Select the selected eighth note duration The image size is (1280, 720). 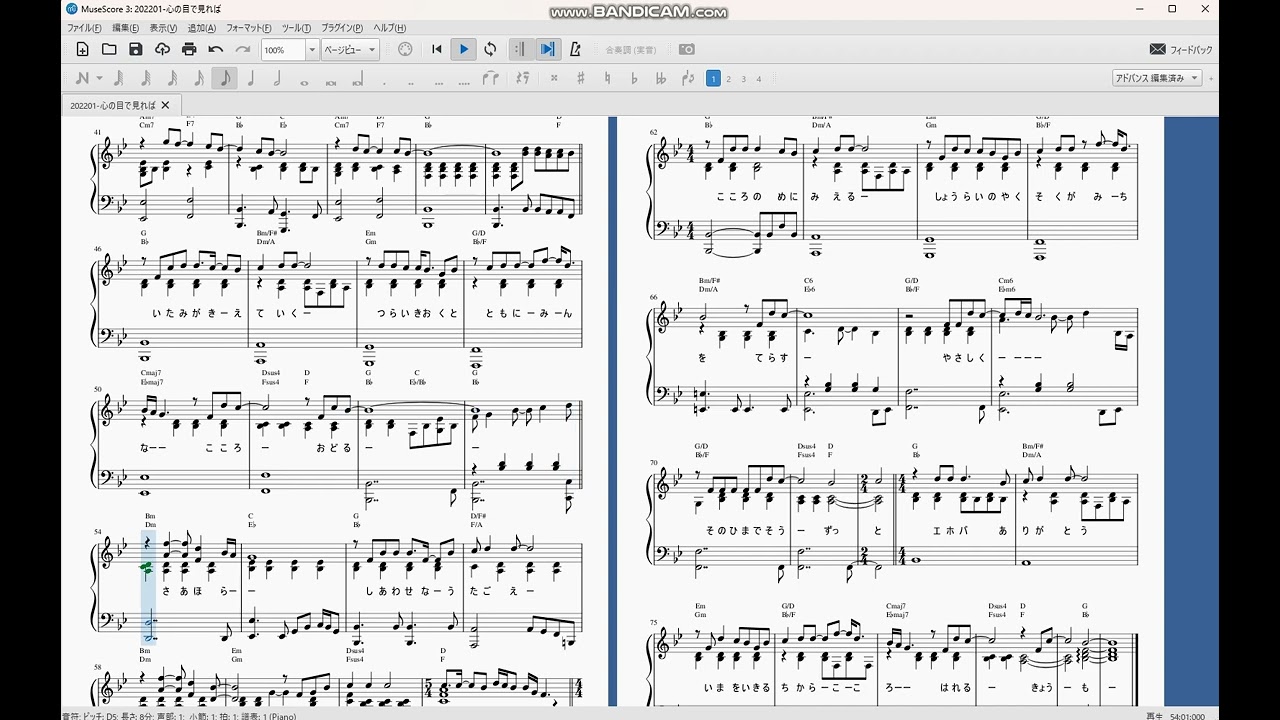(x=224, y=78)
